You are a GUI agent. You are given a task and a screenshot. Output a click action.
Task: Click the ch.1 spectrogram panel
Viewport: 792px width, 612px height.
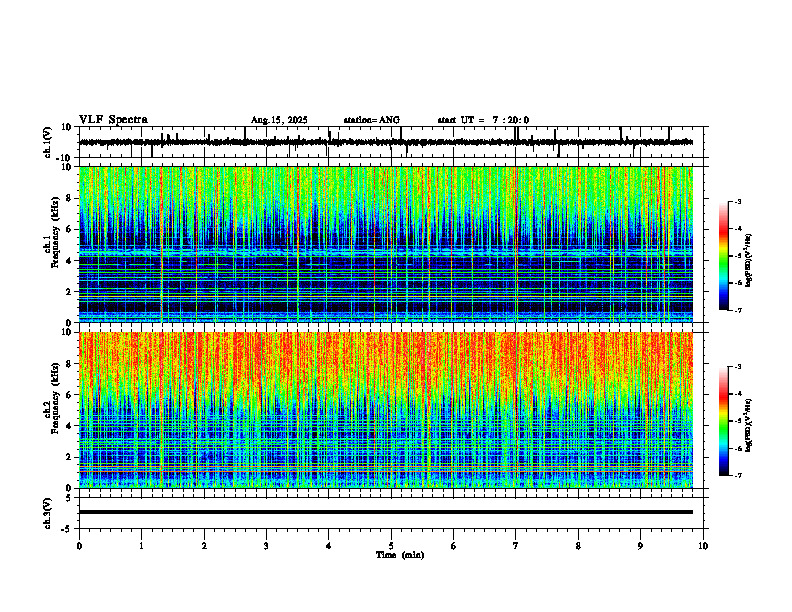click(x=386, y=244)
